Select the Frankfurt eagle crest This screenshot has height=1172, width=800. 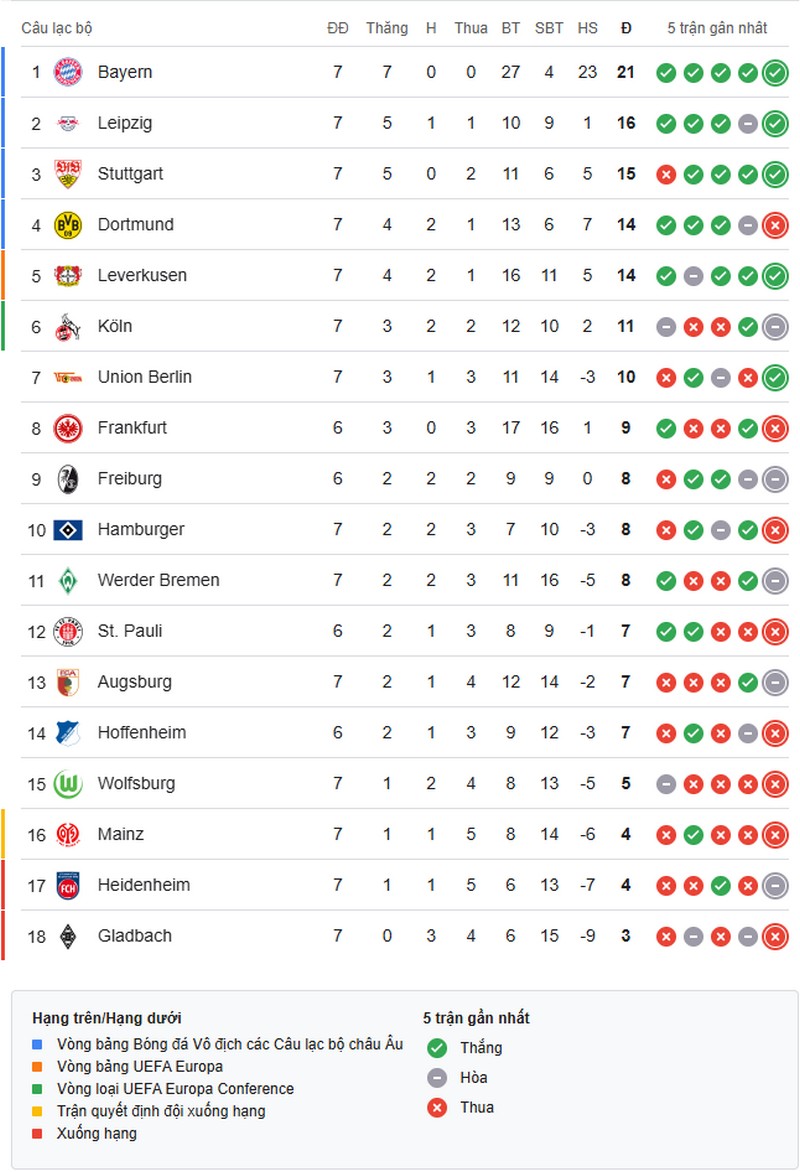point(68,428)
